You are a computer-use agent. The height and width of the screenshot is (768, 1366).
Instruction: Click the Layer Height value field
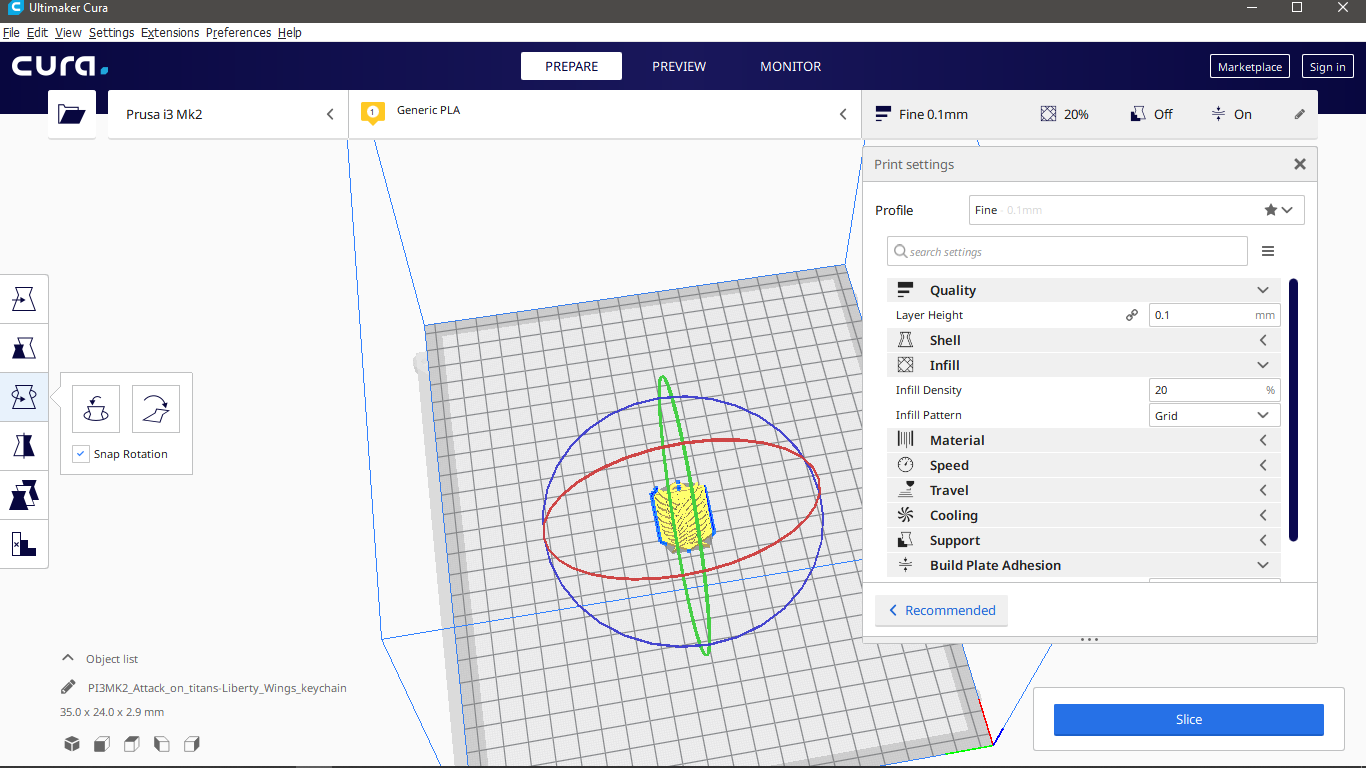[x=1214, y=315]
